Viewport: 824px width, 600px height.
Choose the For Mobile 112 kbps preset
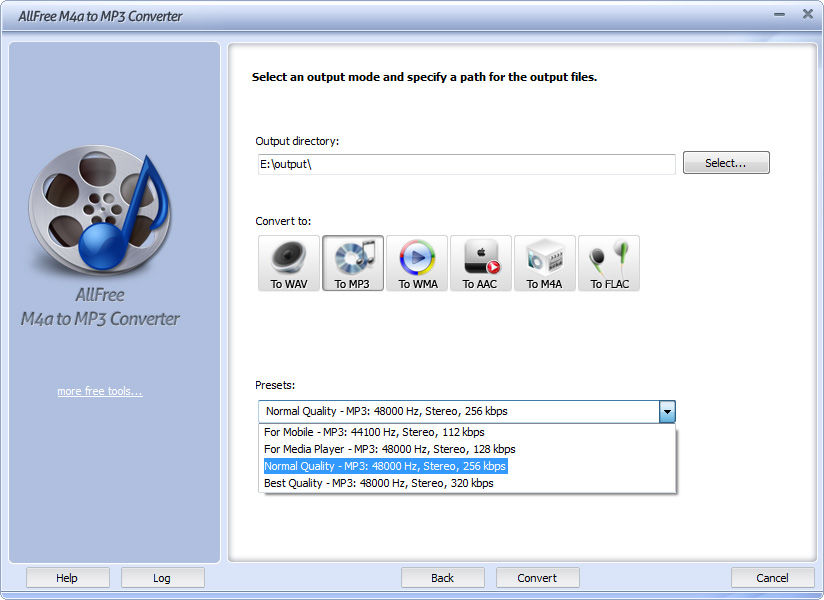[x=467, y=432]
